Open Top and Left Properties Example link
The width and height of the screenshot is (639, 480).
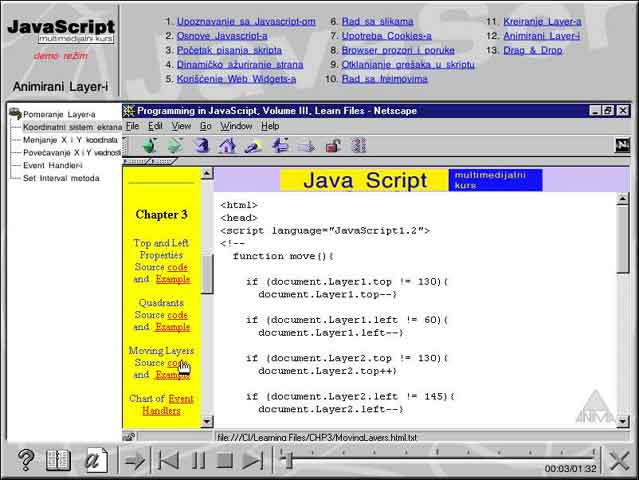pyautogui.click(x=173, y=279)
